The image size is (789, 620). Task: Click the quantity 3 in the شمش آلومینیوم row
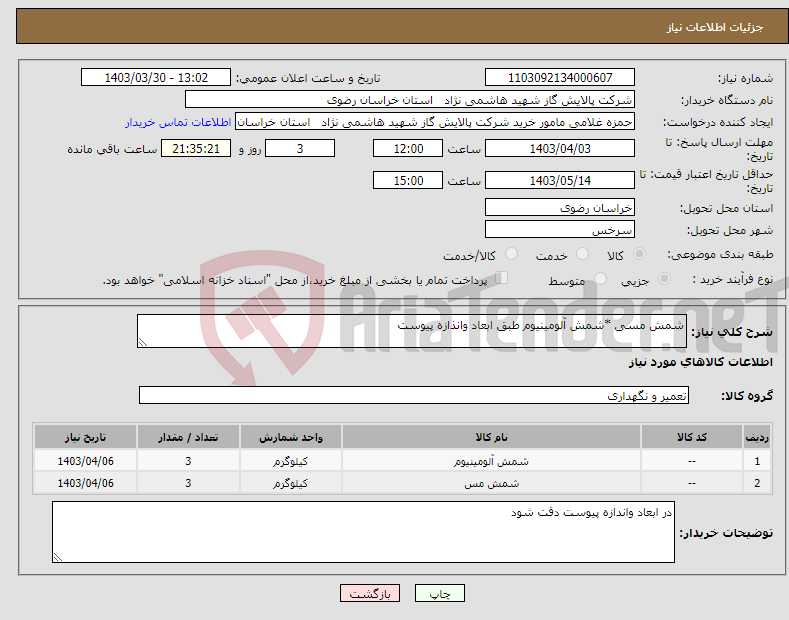188,461
